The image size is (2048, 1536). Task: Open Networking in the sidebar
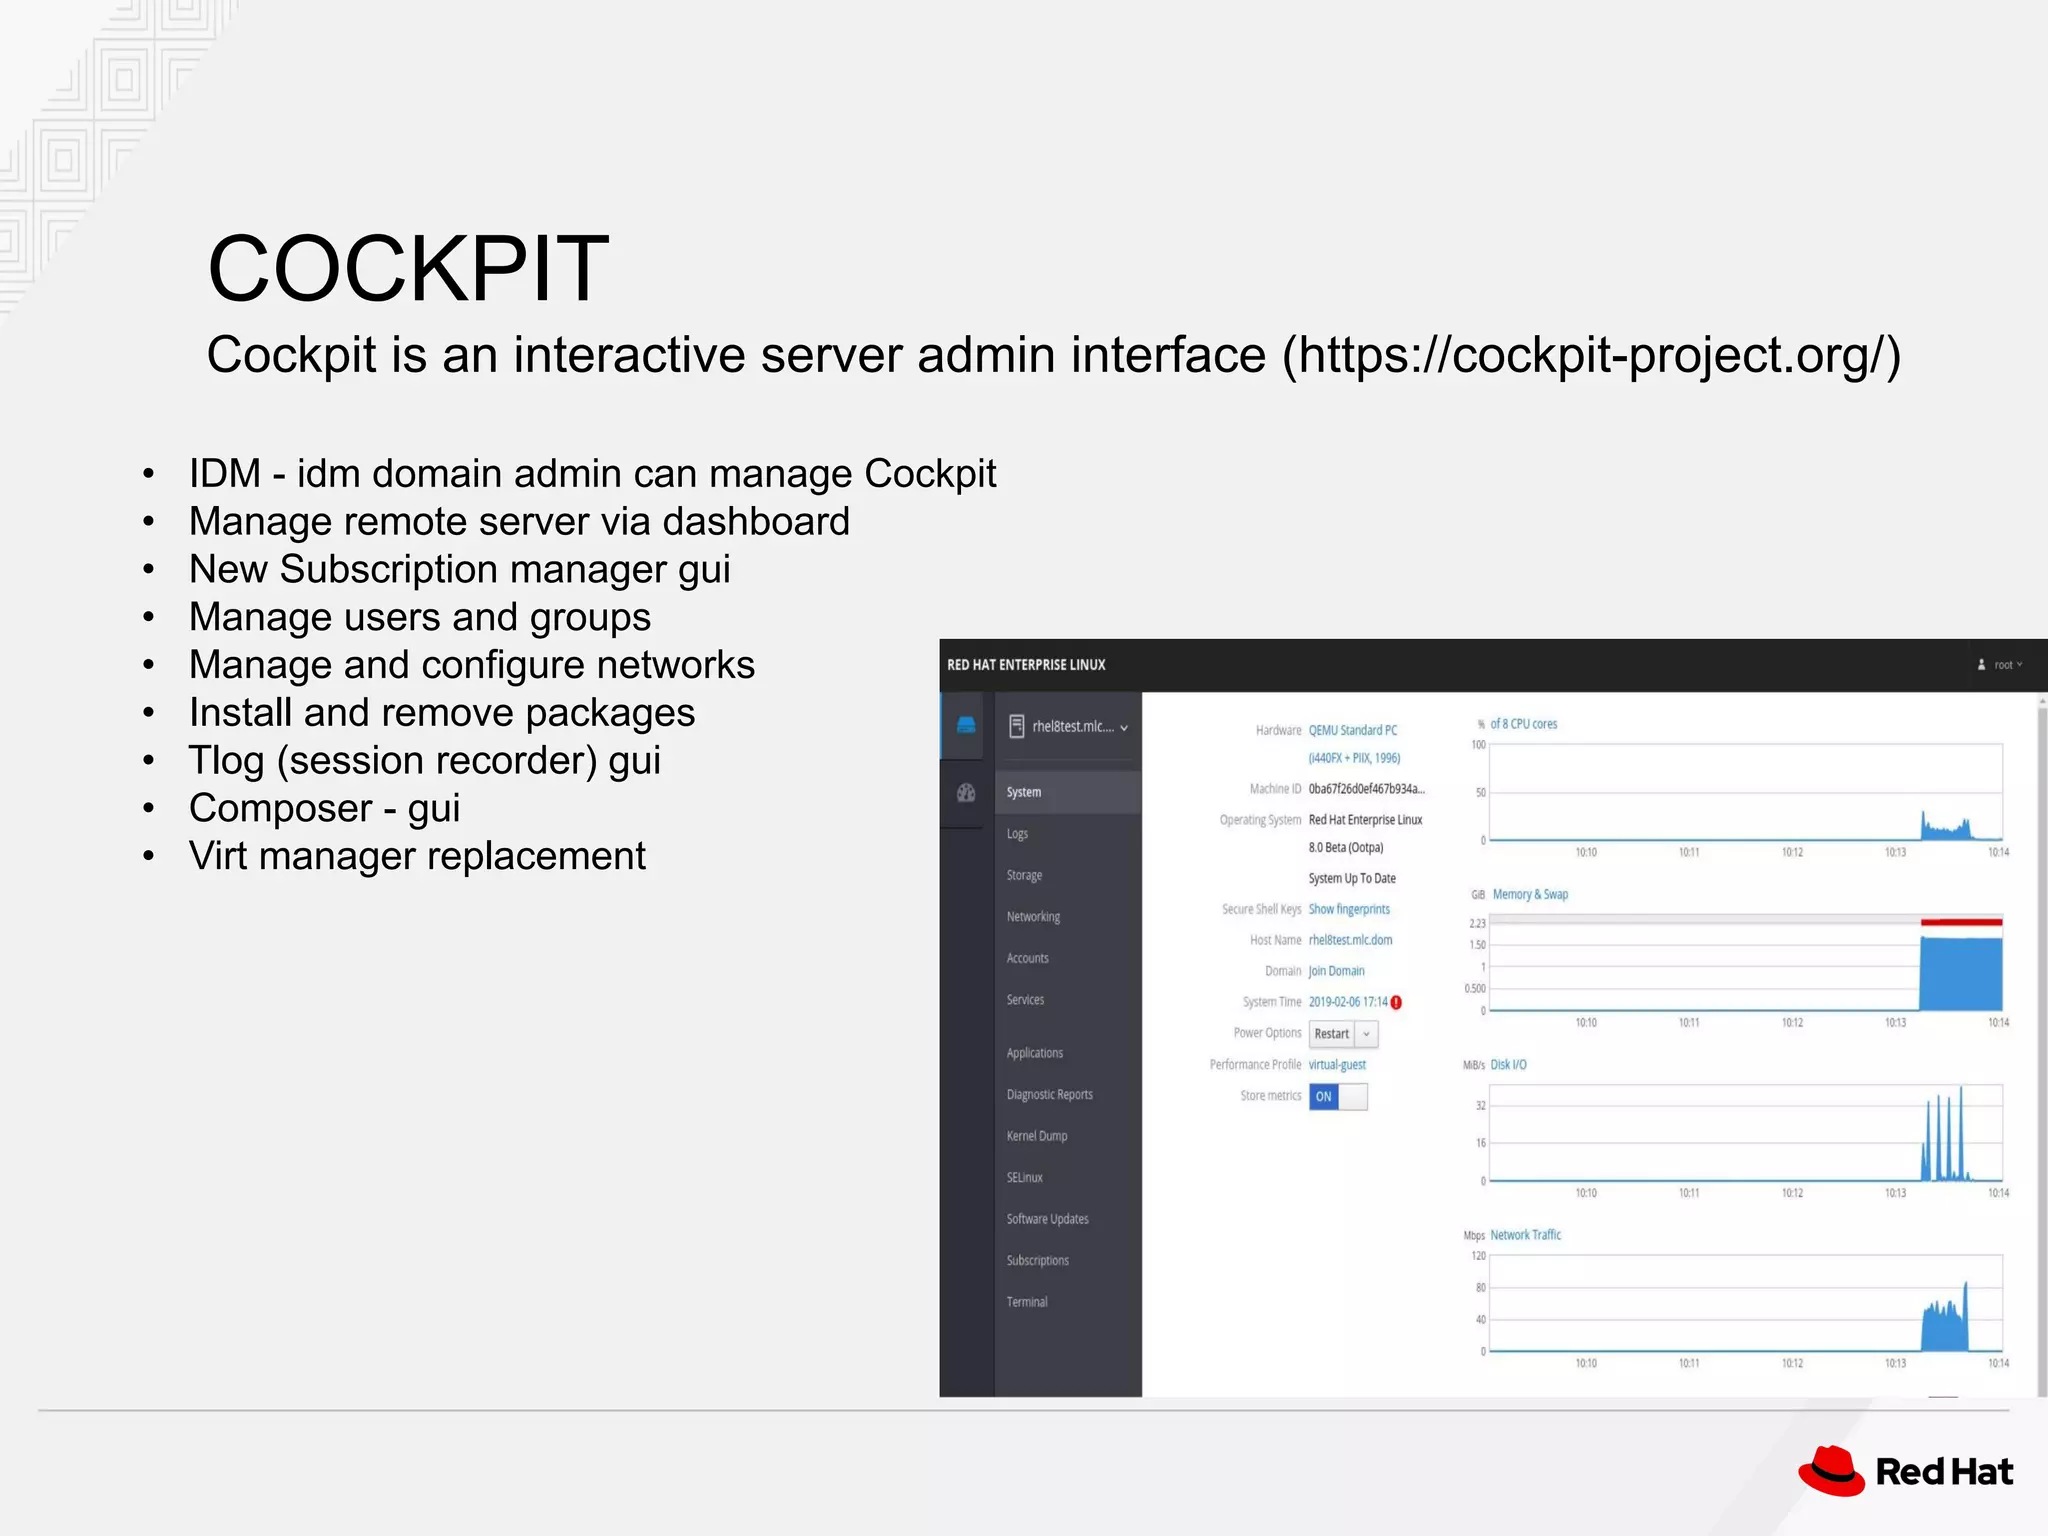point(1068,917)
